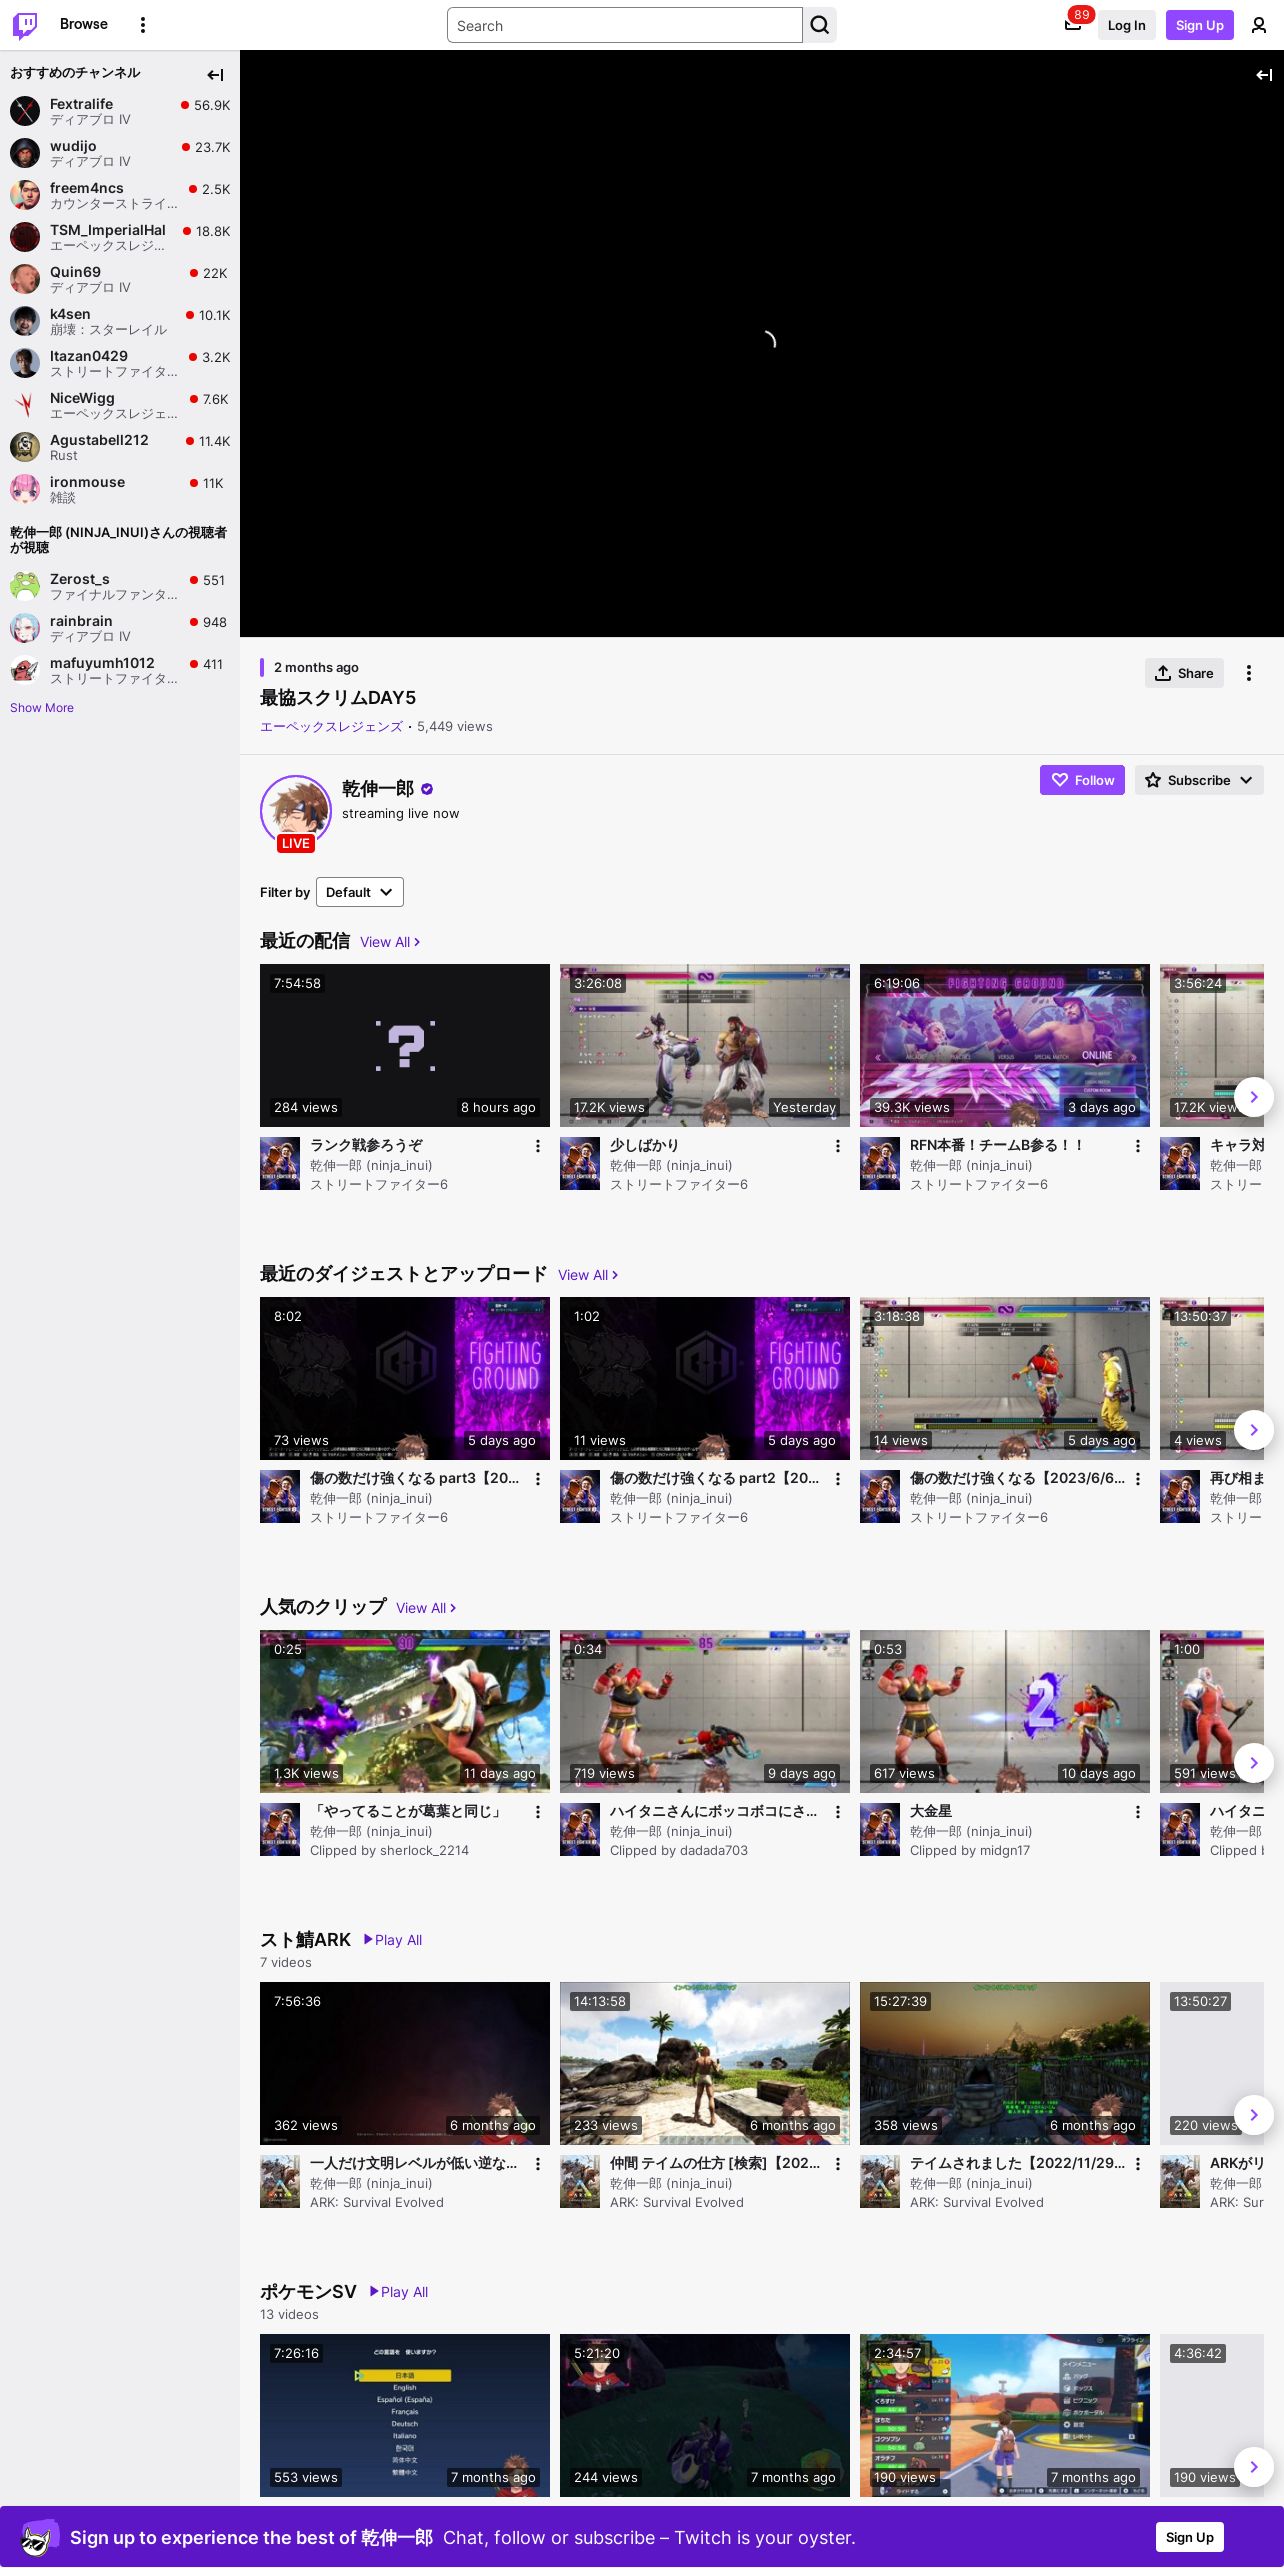Image resolution: width=1284 pixels, height=2568 pixels.
Task: Show next clips in 人気のクリップ row
Action: [1254, 1763]
